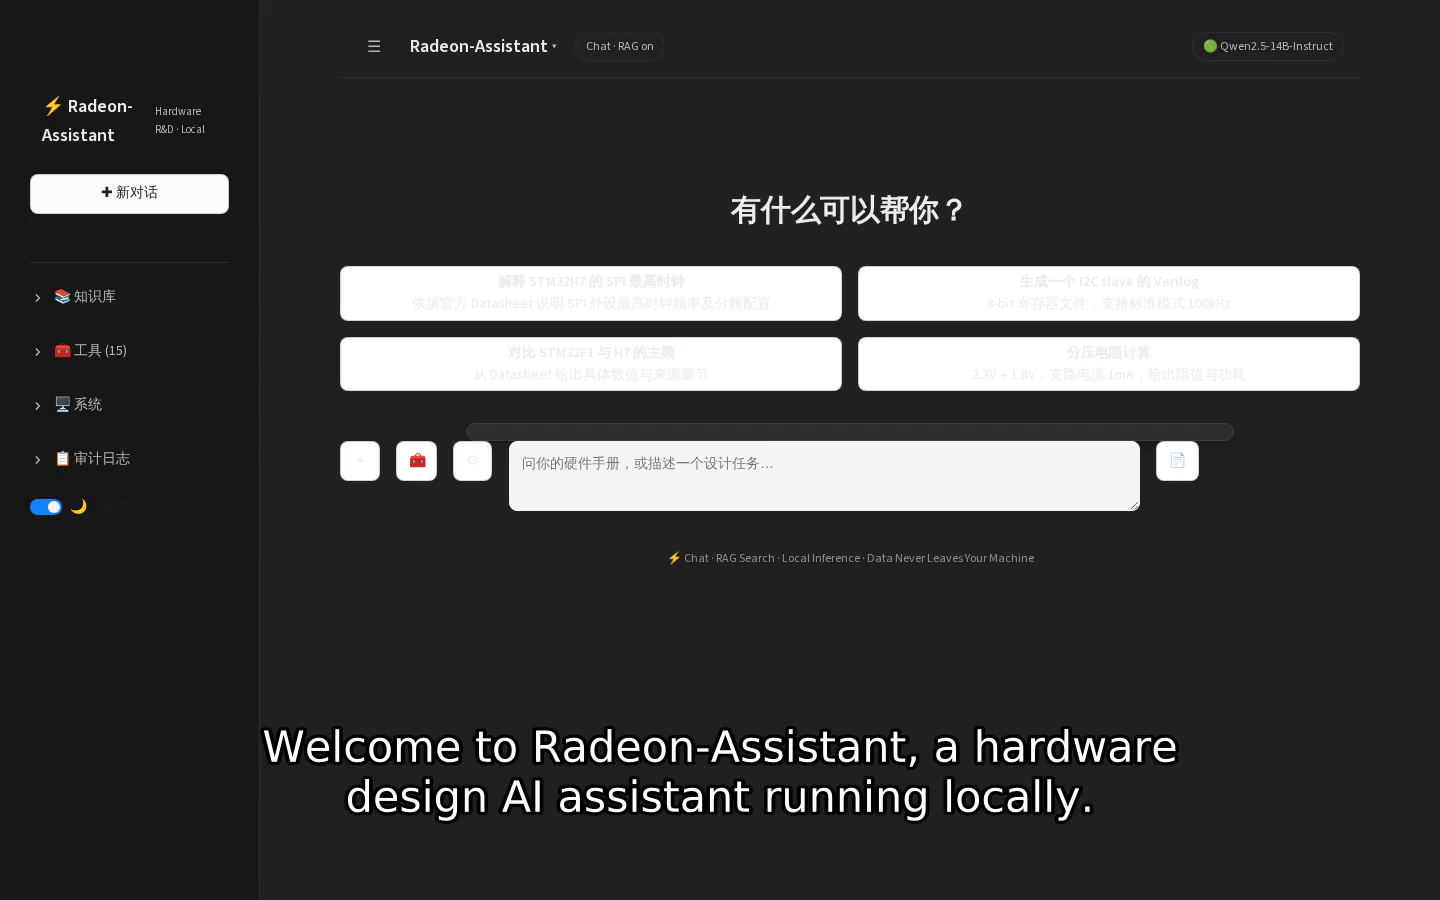The image size is (1440, 900).
Task: Focus the hardware question text input
Action: [x=824, y=476]
